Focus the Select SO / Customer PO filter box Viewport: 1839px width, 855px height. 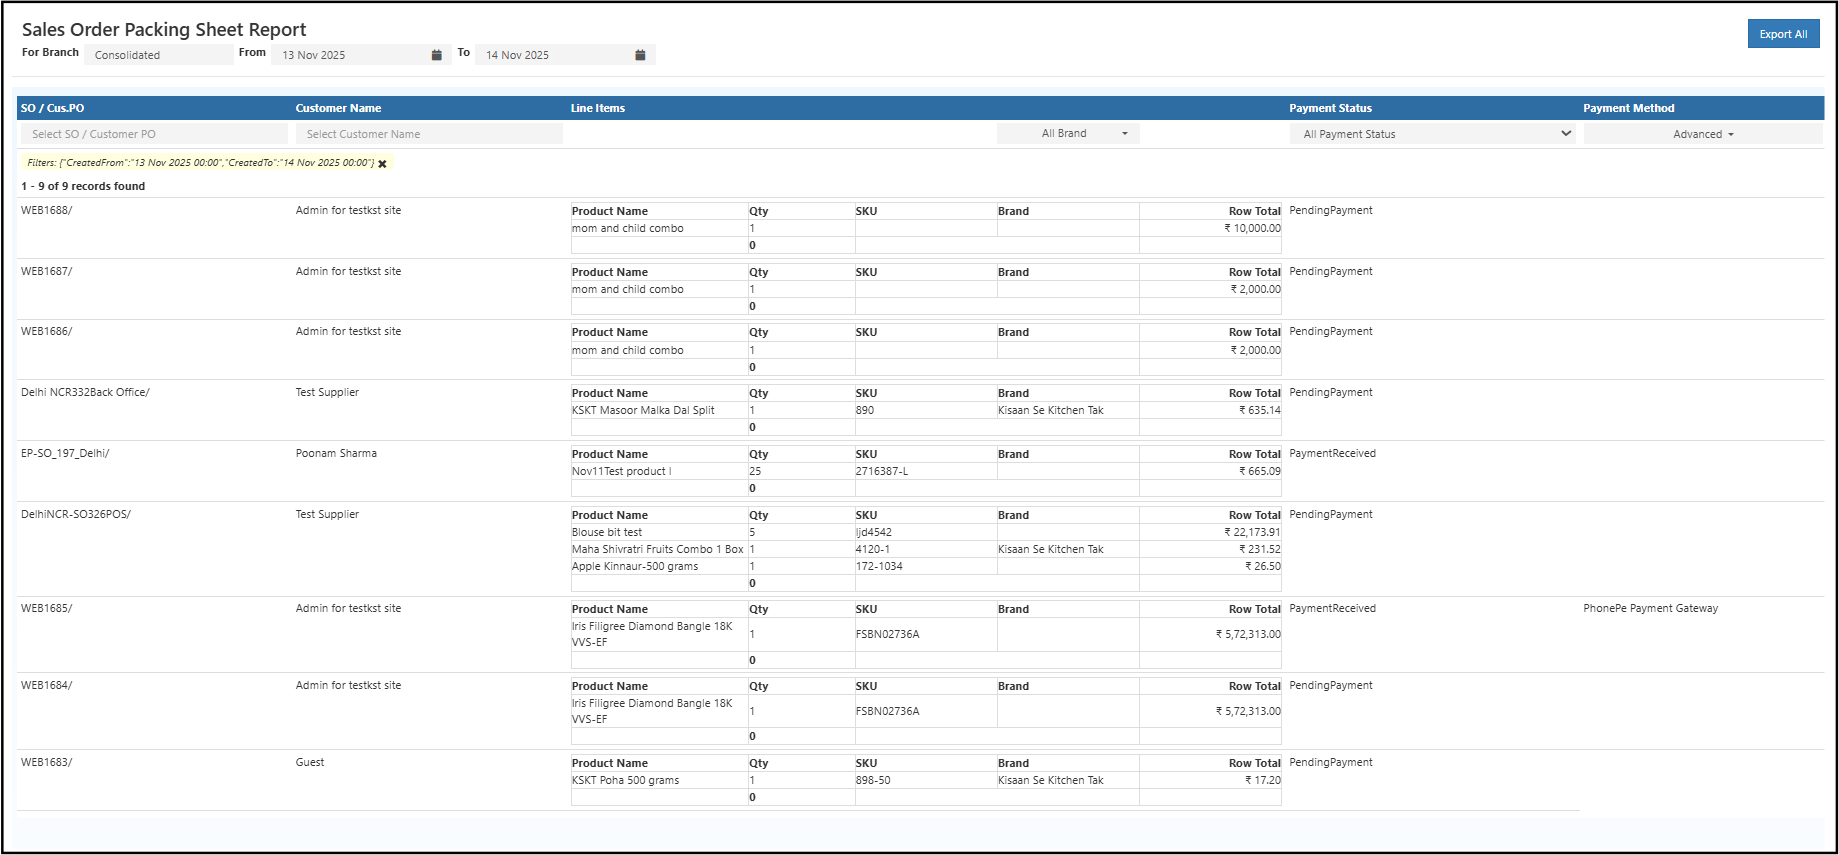[154, 134]
